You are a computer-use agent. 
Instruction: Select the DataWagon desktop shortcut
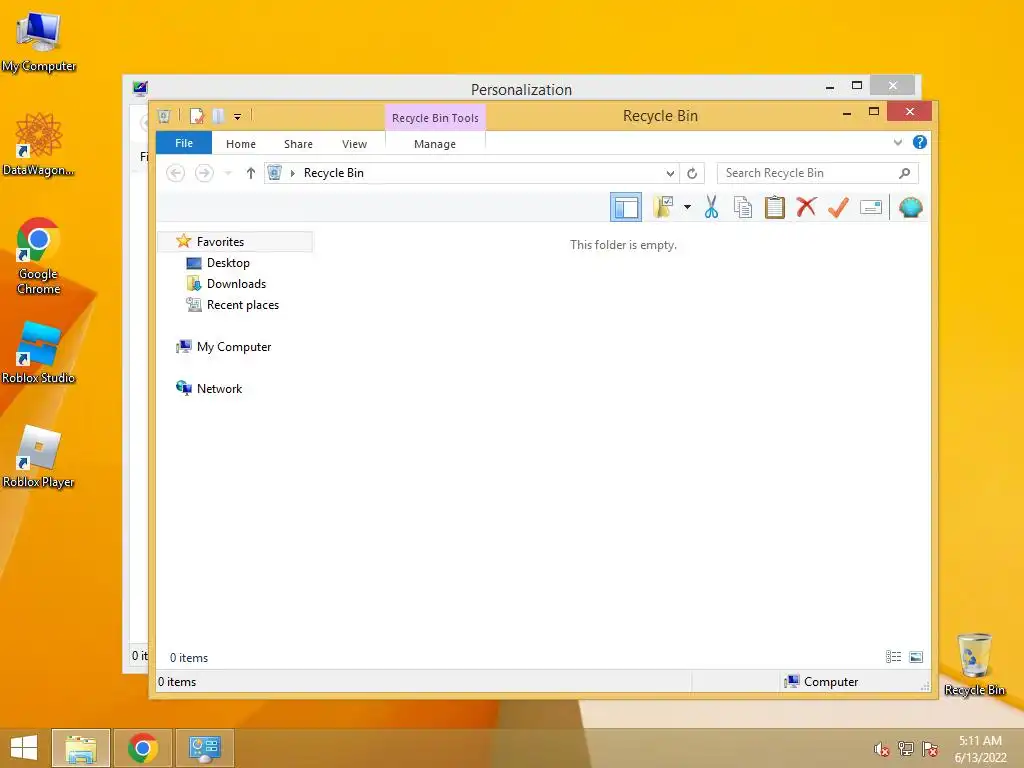coord(39,144)
